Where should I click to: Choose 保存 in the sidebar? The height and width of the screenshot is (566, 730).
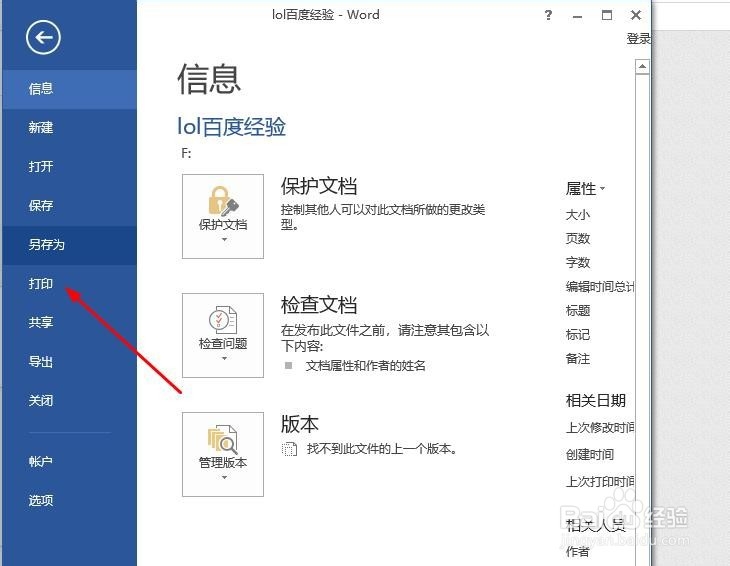[69, 206]
